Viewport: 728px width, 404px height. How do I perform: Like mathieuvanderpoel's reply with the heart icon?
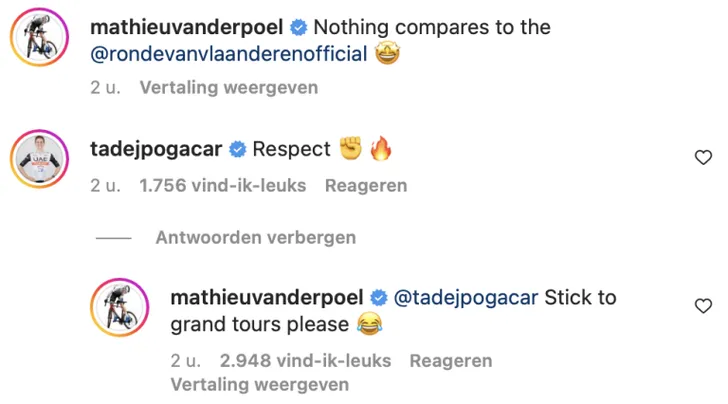(703, 305)
